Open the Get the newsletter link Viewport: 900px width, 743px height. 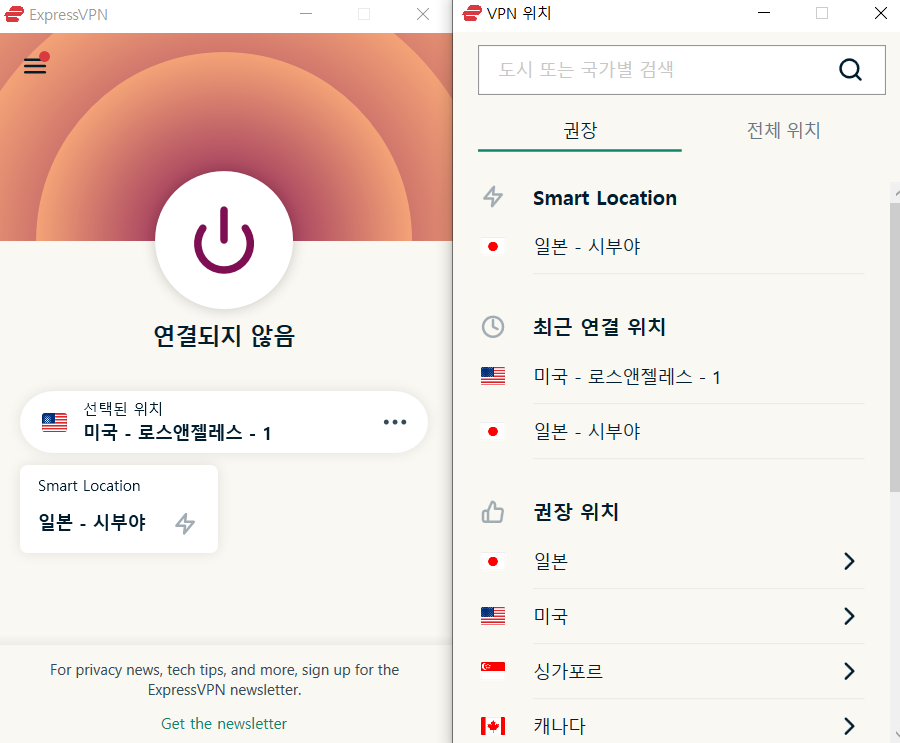[224, 723]
